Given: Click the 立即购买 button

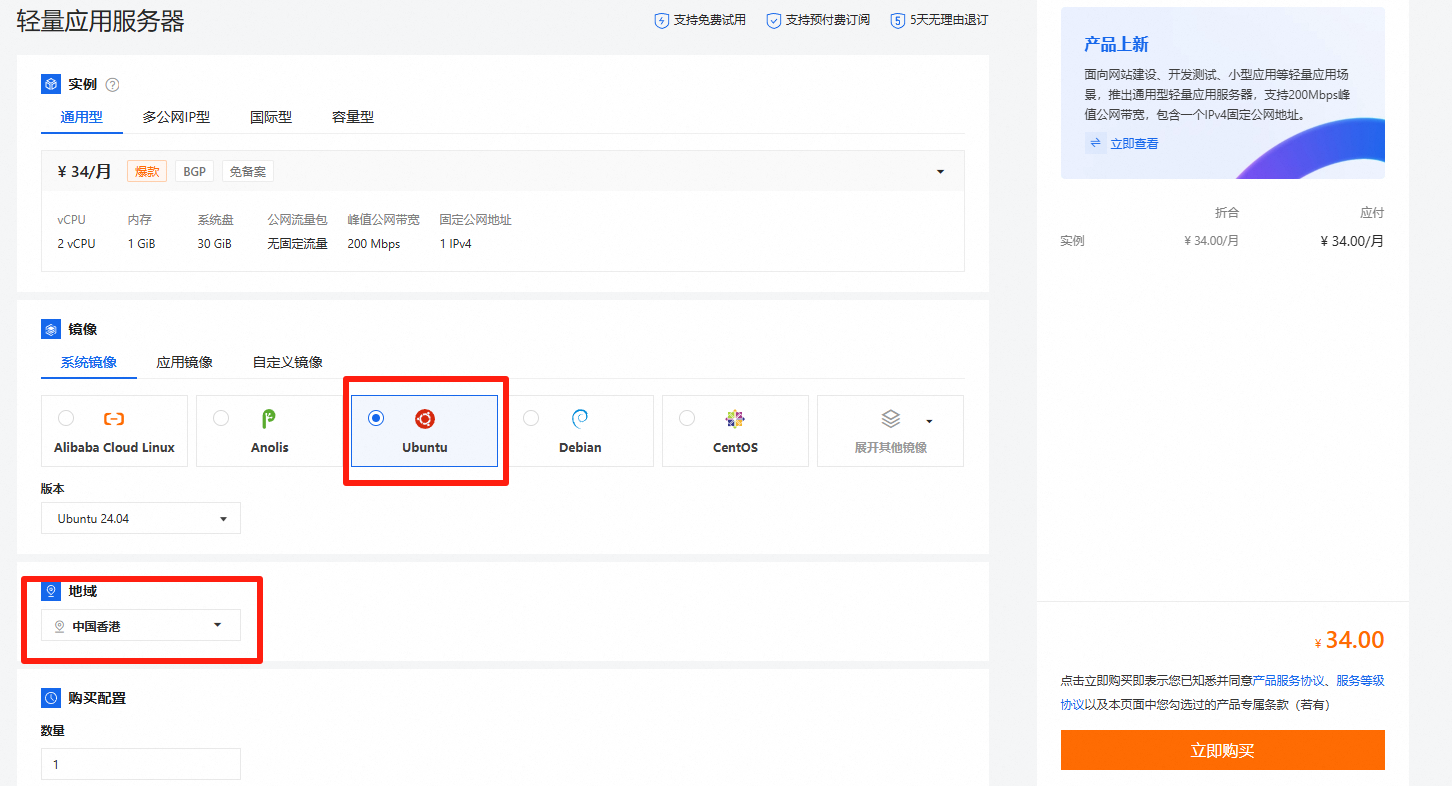Looking at the screenshot, I should point(1223,750).
